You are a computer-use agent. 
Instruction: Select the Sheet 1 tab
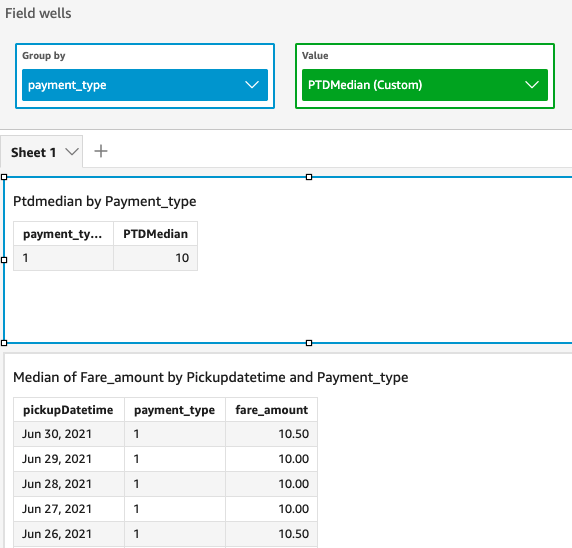tap(41, 152)
